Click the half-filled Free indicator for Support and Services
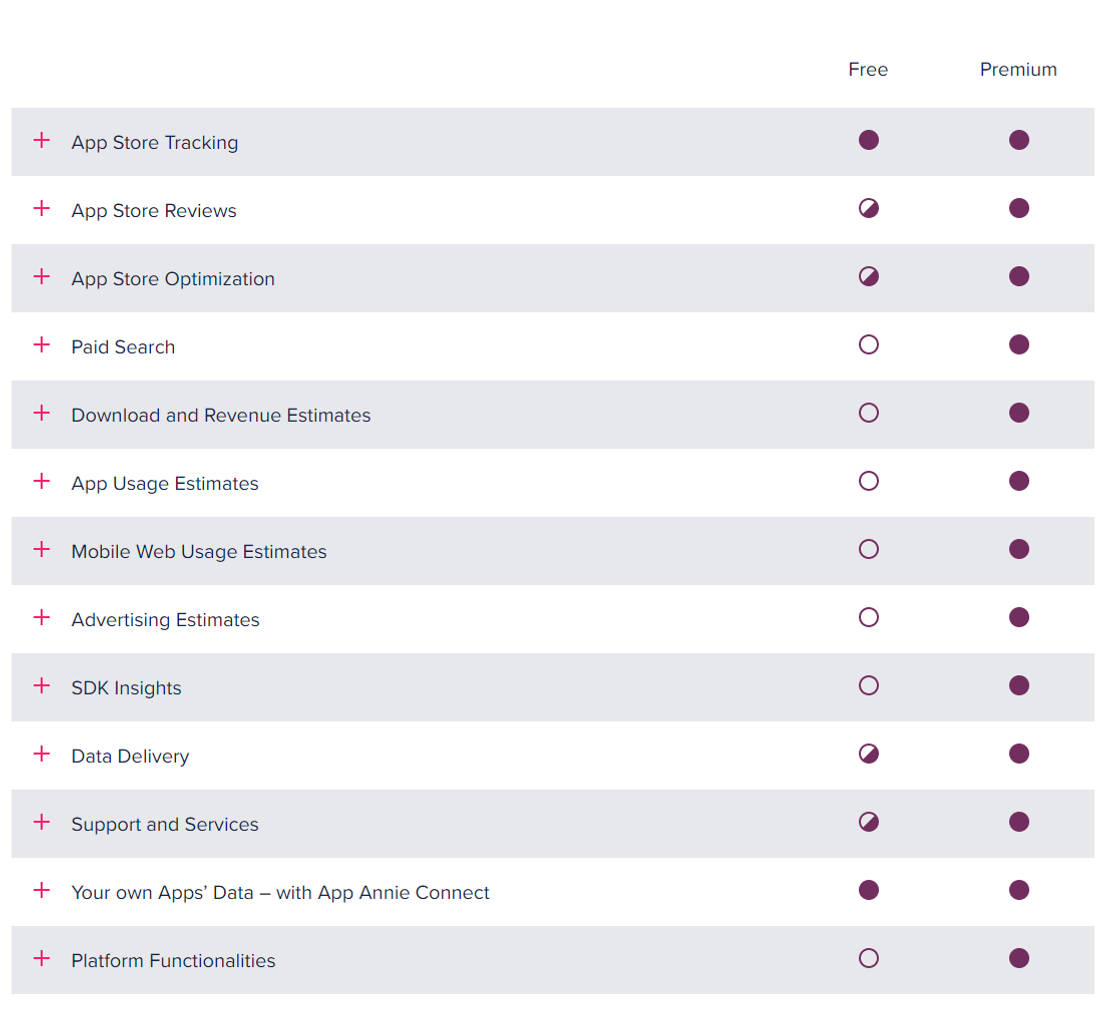Image resolution: width=1108 pixels, height=1018 pixels. [x=868, y=821]
